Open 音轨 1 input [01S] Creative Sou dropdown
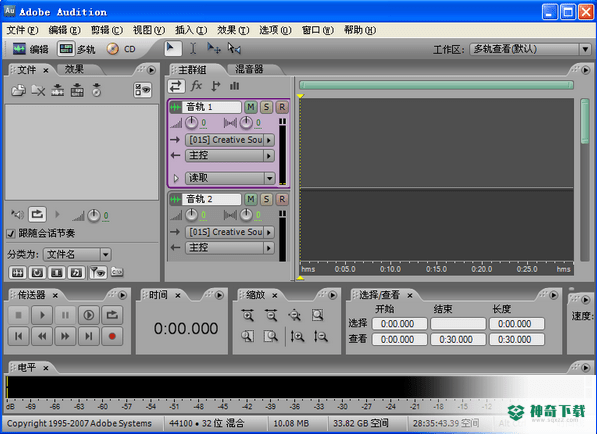 tap(230, 140)
